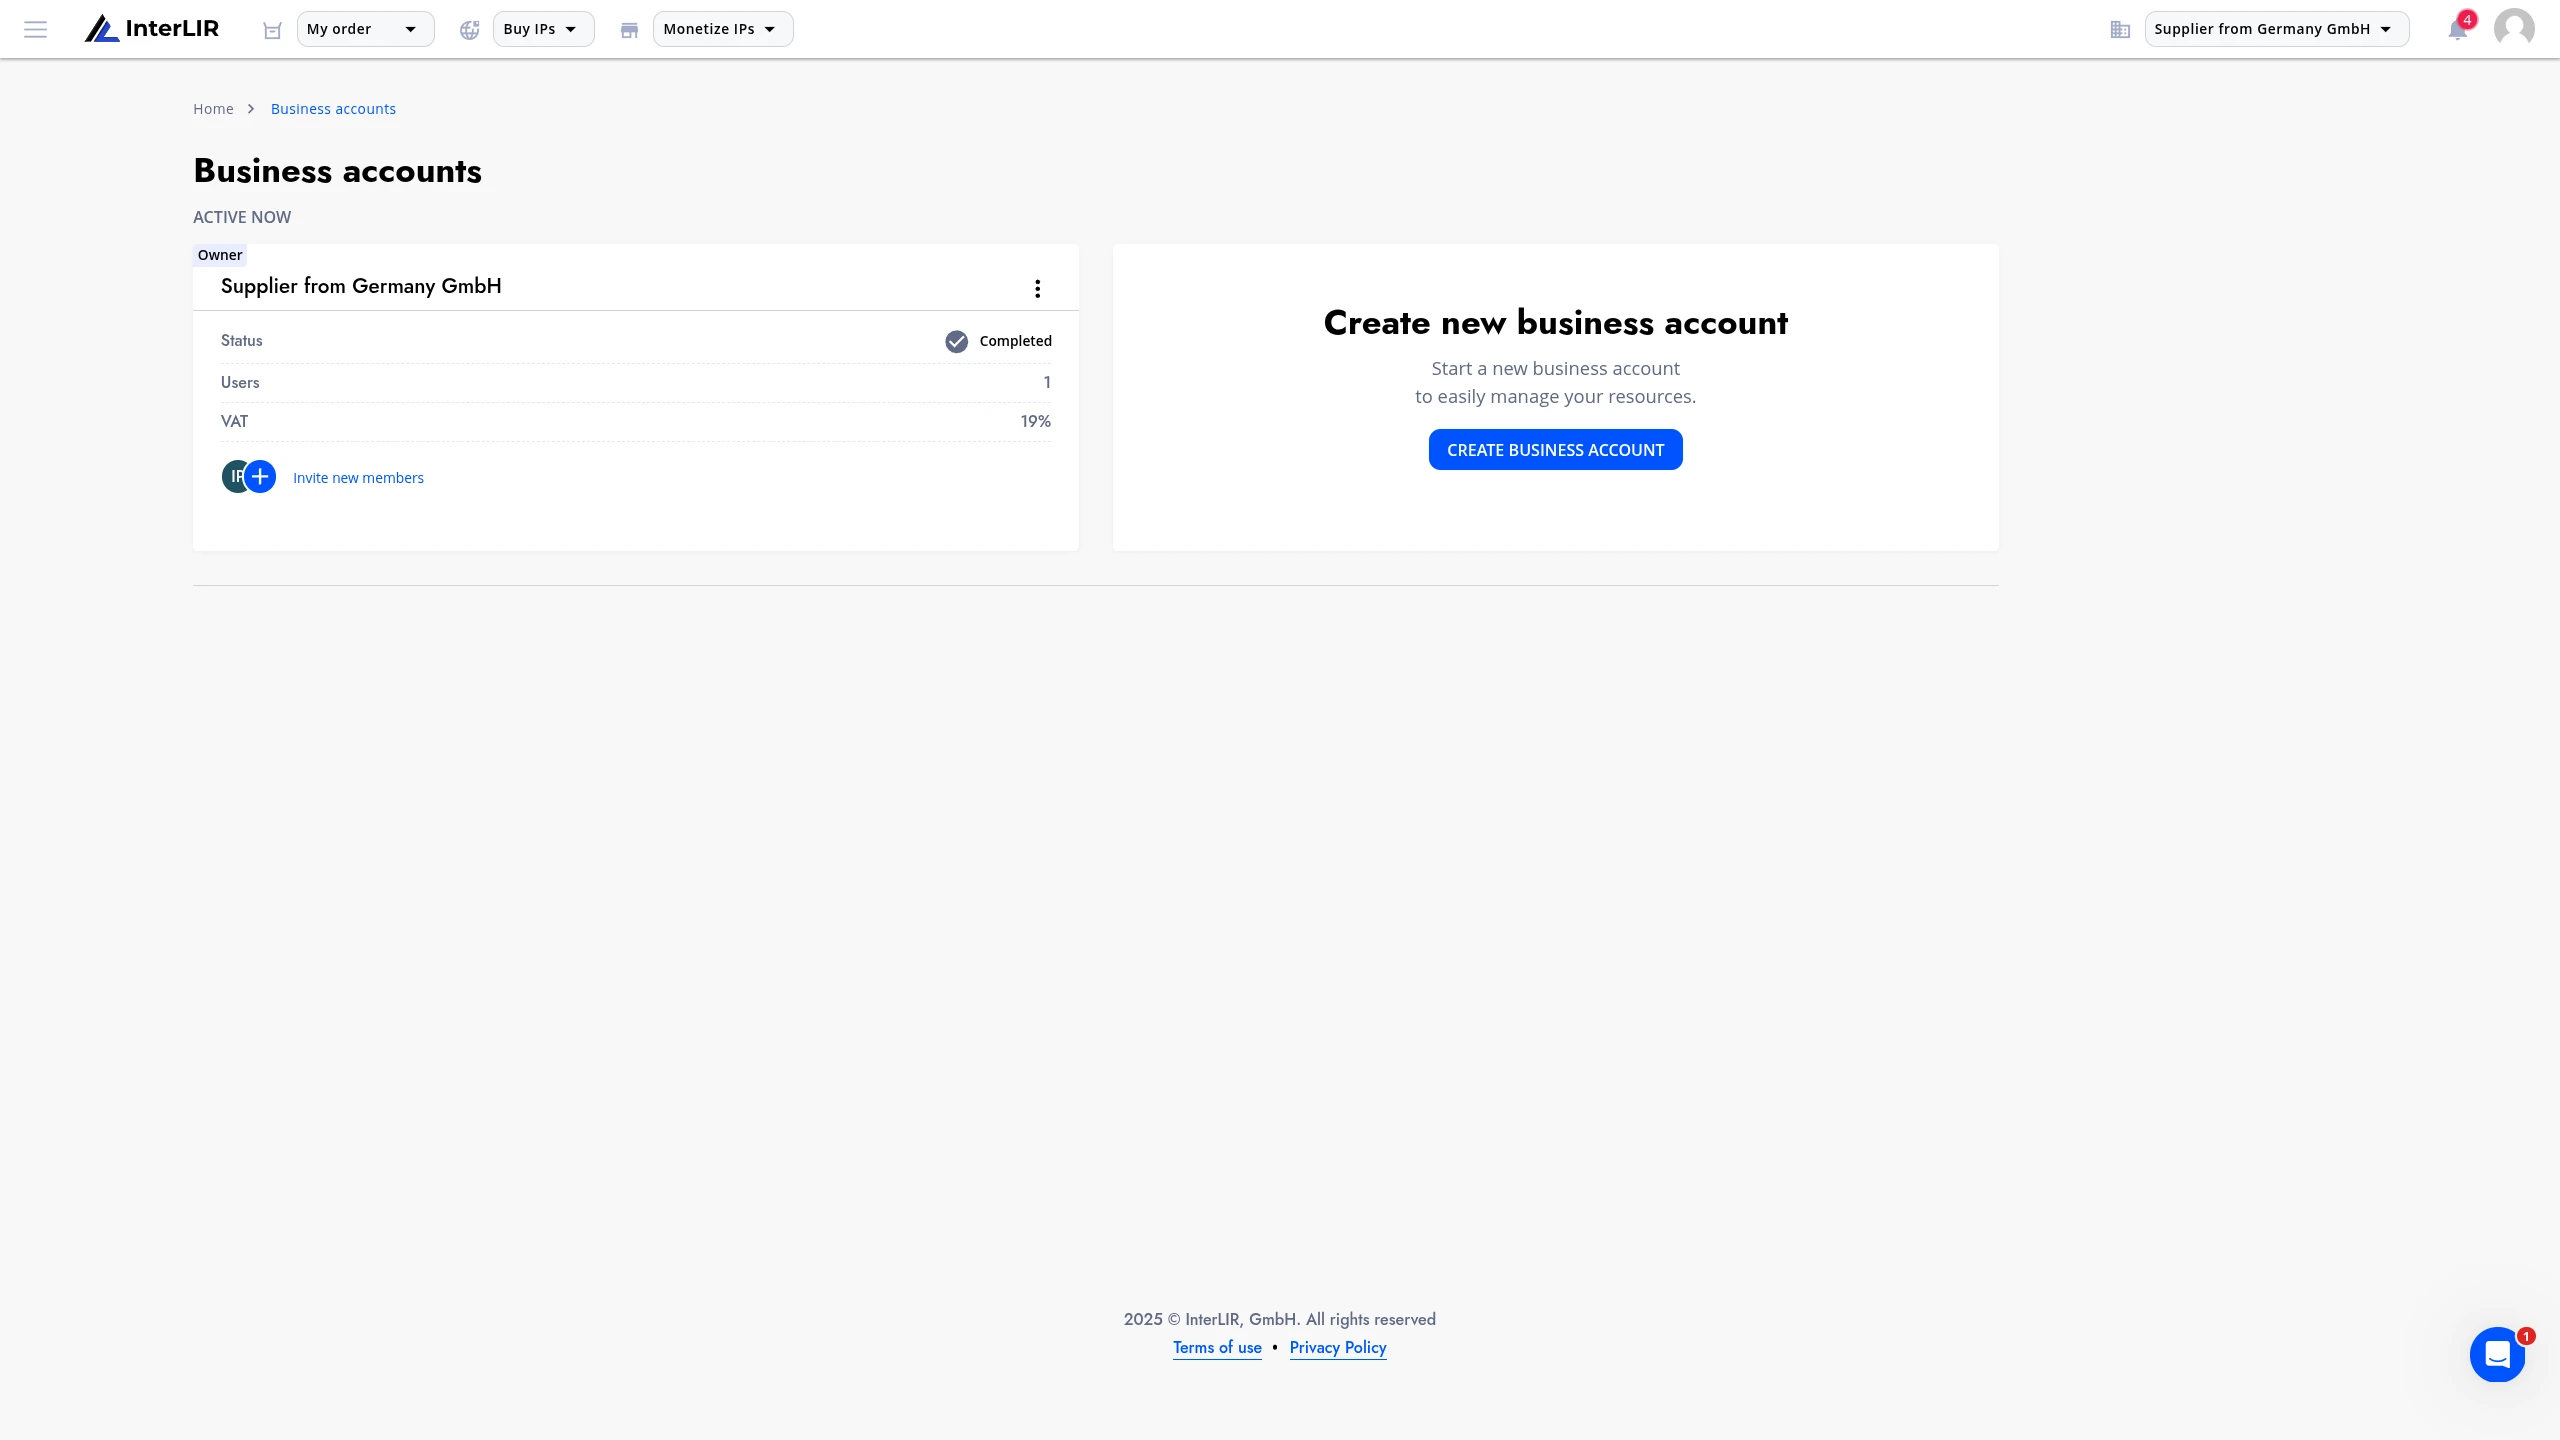2560x1440 pixels.
Task: Click the VAT row label
Action: coord(234,421)
